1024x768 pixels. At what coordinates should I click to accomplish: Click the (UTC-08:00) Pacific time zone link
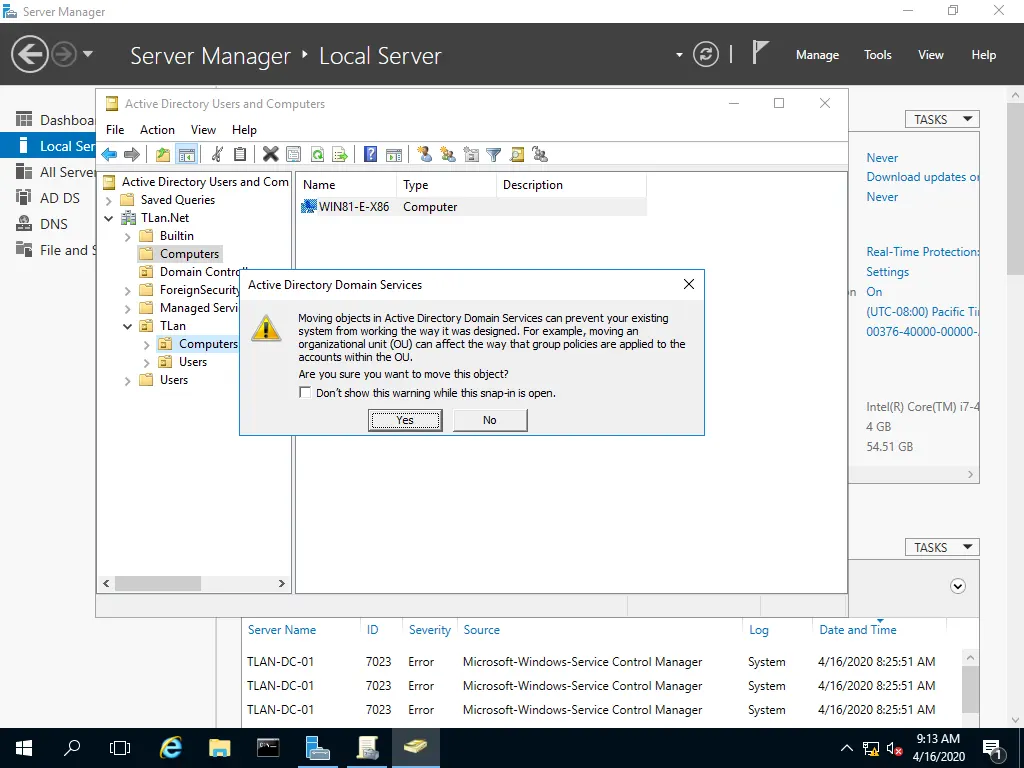click(923, 312)
